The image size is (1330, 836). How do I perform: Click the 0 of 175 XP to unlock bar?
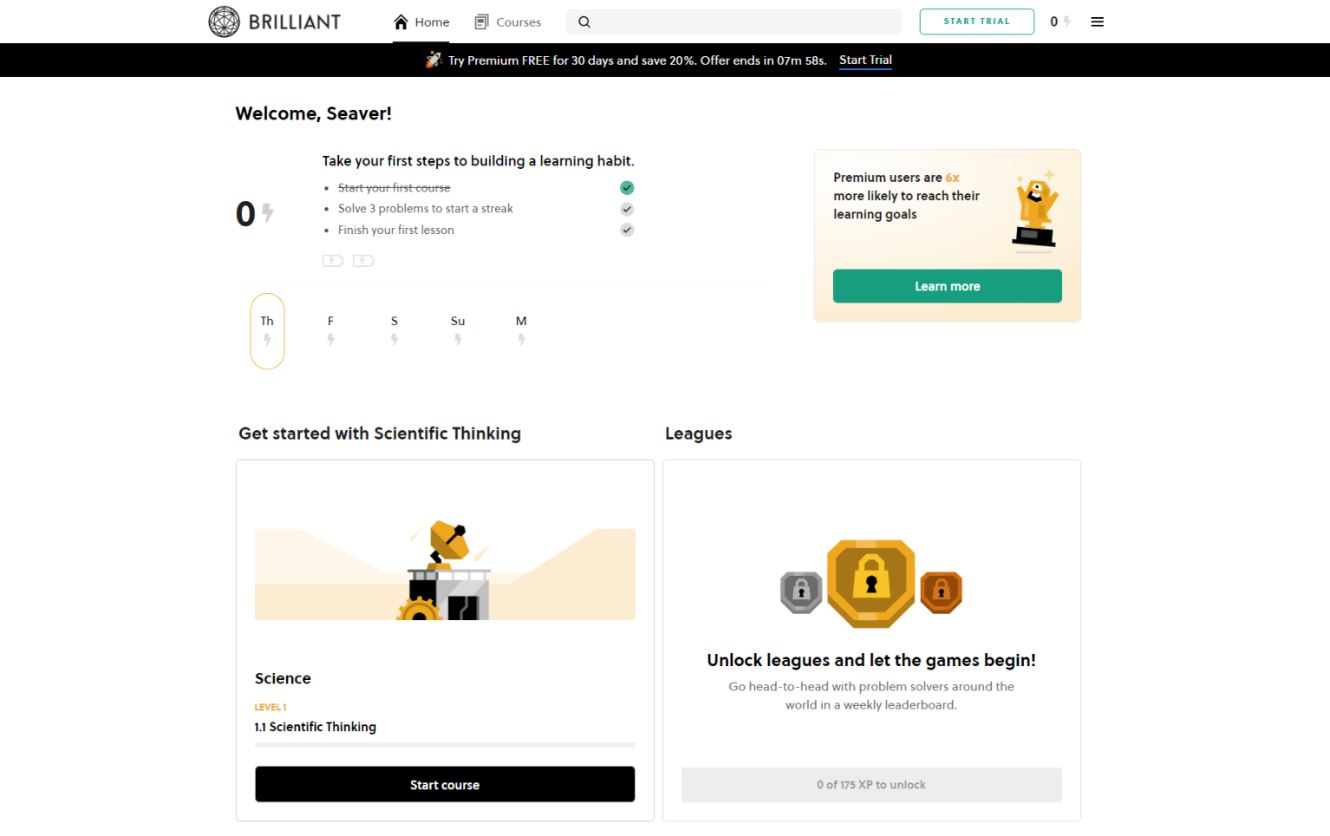871,785
